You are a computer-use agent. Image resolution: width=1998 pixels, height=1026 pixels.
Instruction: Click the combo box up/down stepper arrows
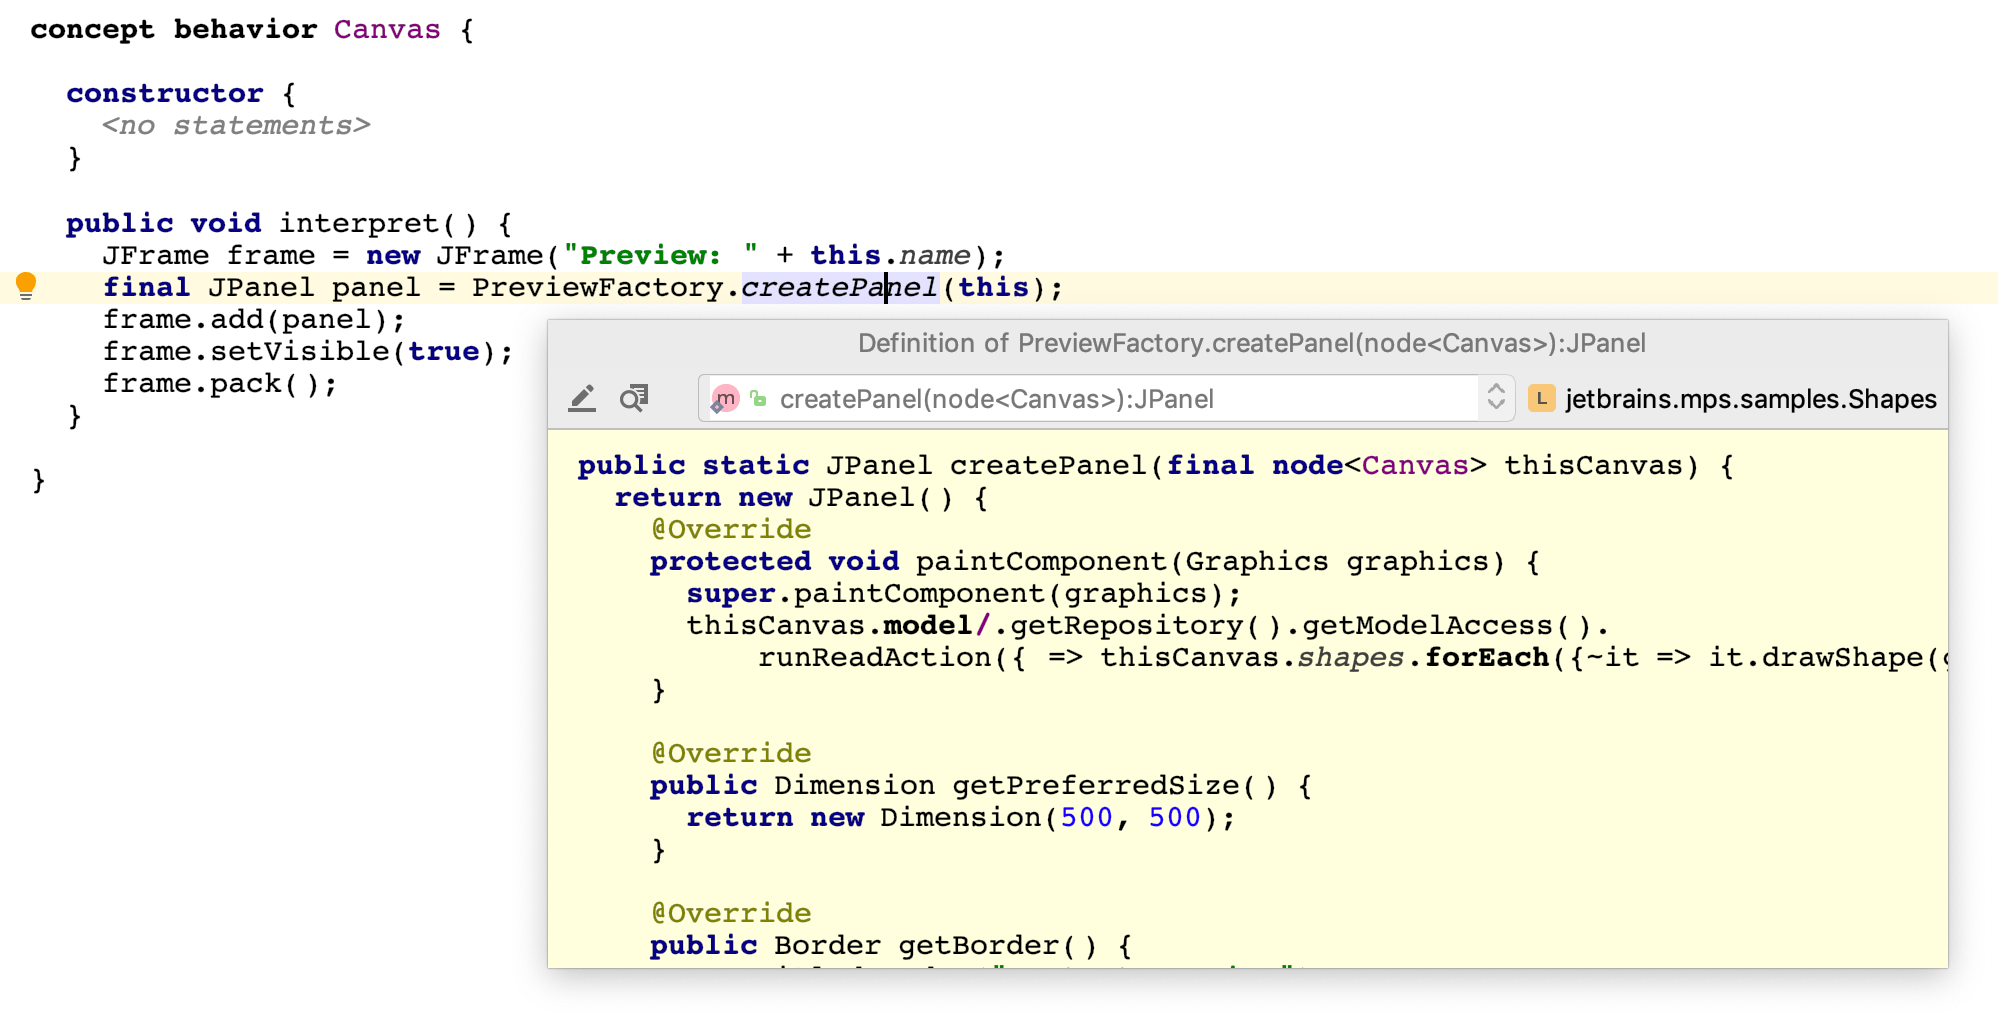1495,398
